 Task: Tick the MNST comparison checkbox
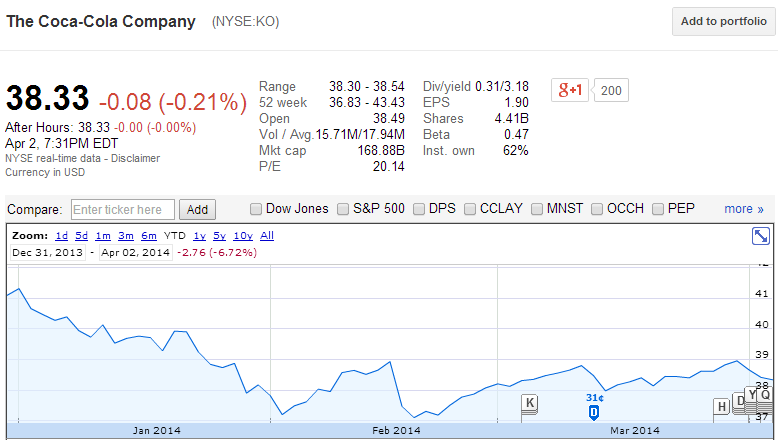click(537, 209)
